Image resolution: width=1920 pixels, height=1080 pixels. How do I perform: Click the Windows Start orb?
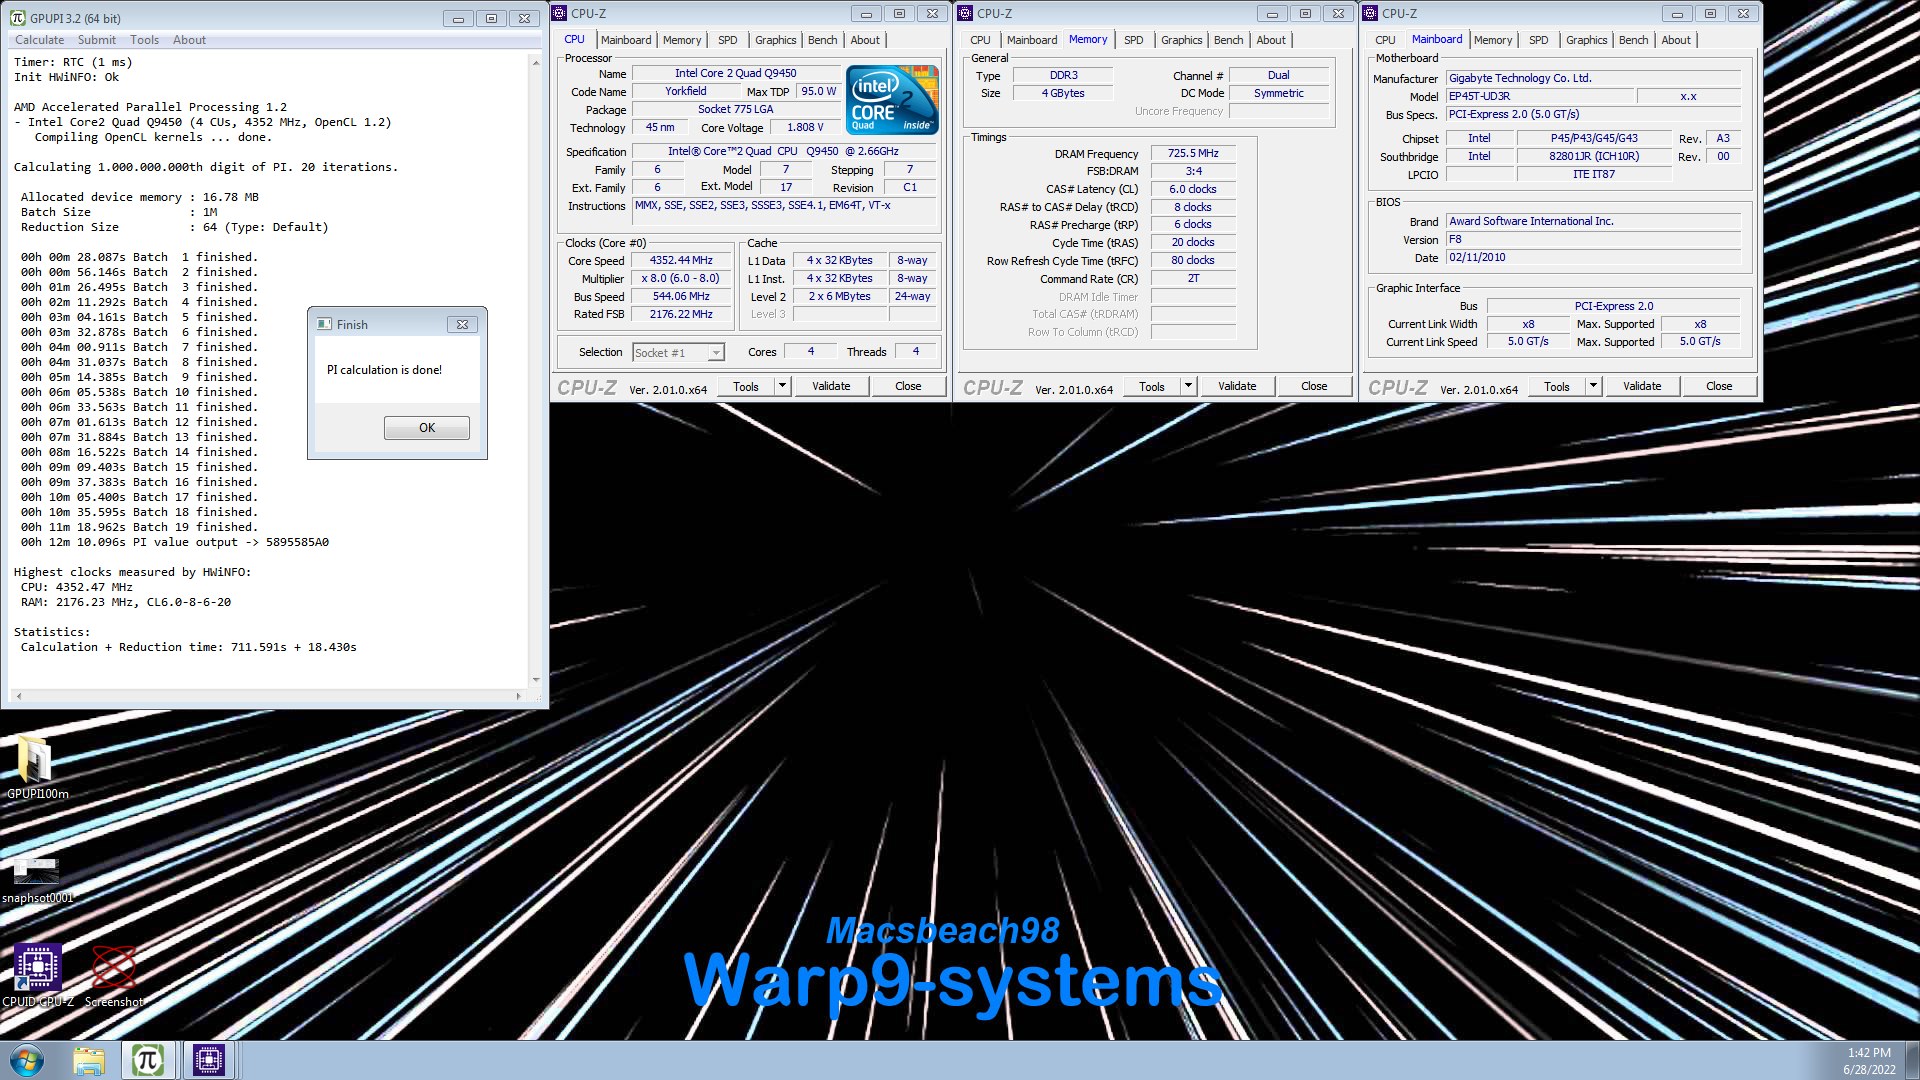point(27,1060)
